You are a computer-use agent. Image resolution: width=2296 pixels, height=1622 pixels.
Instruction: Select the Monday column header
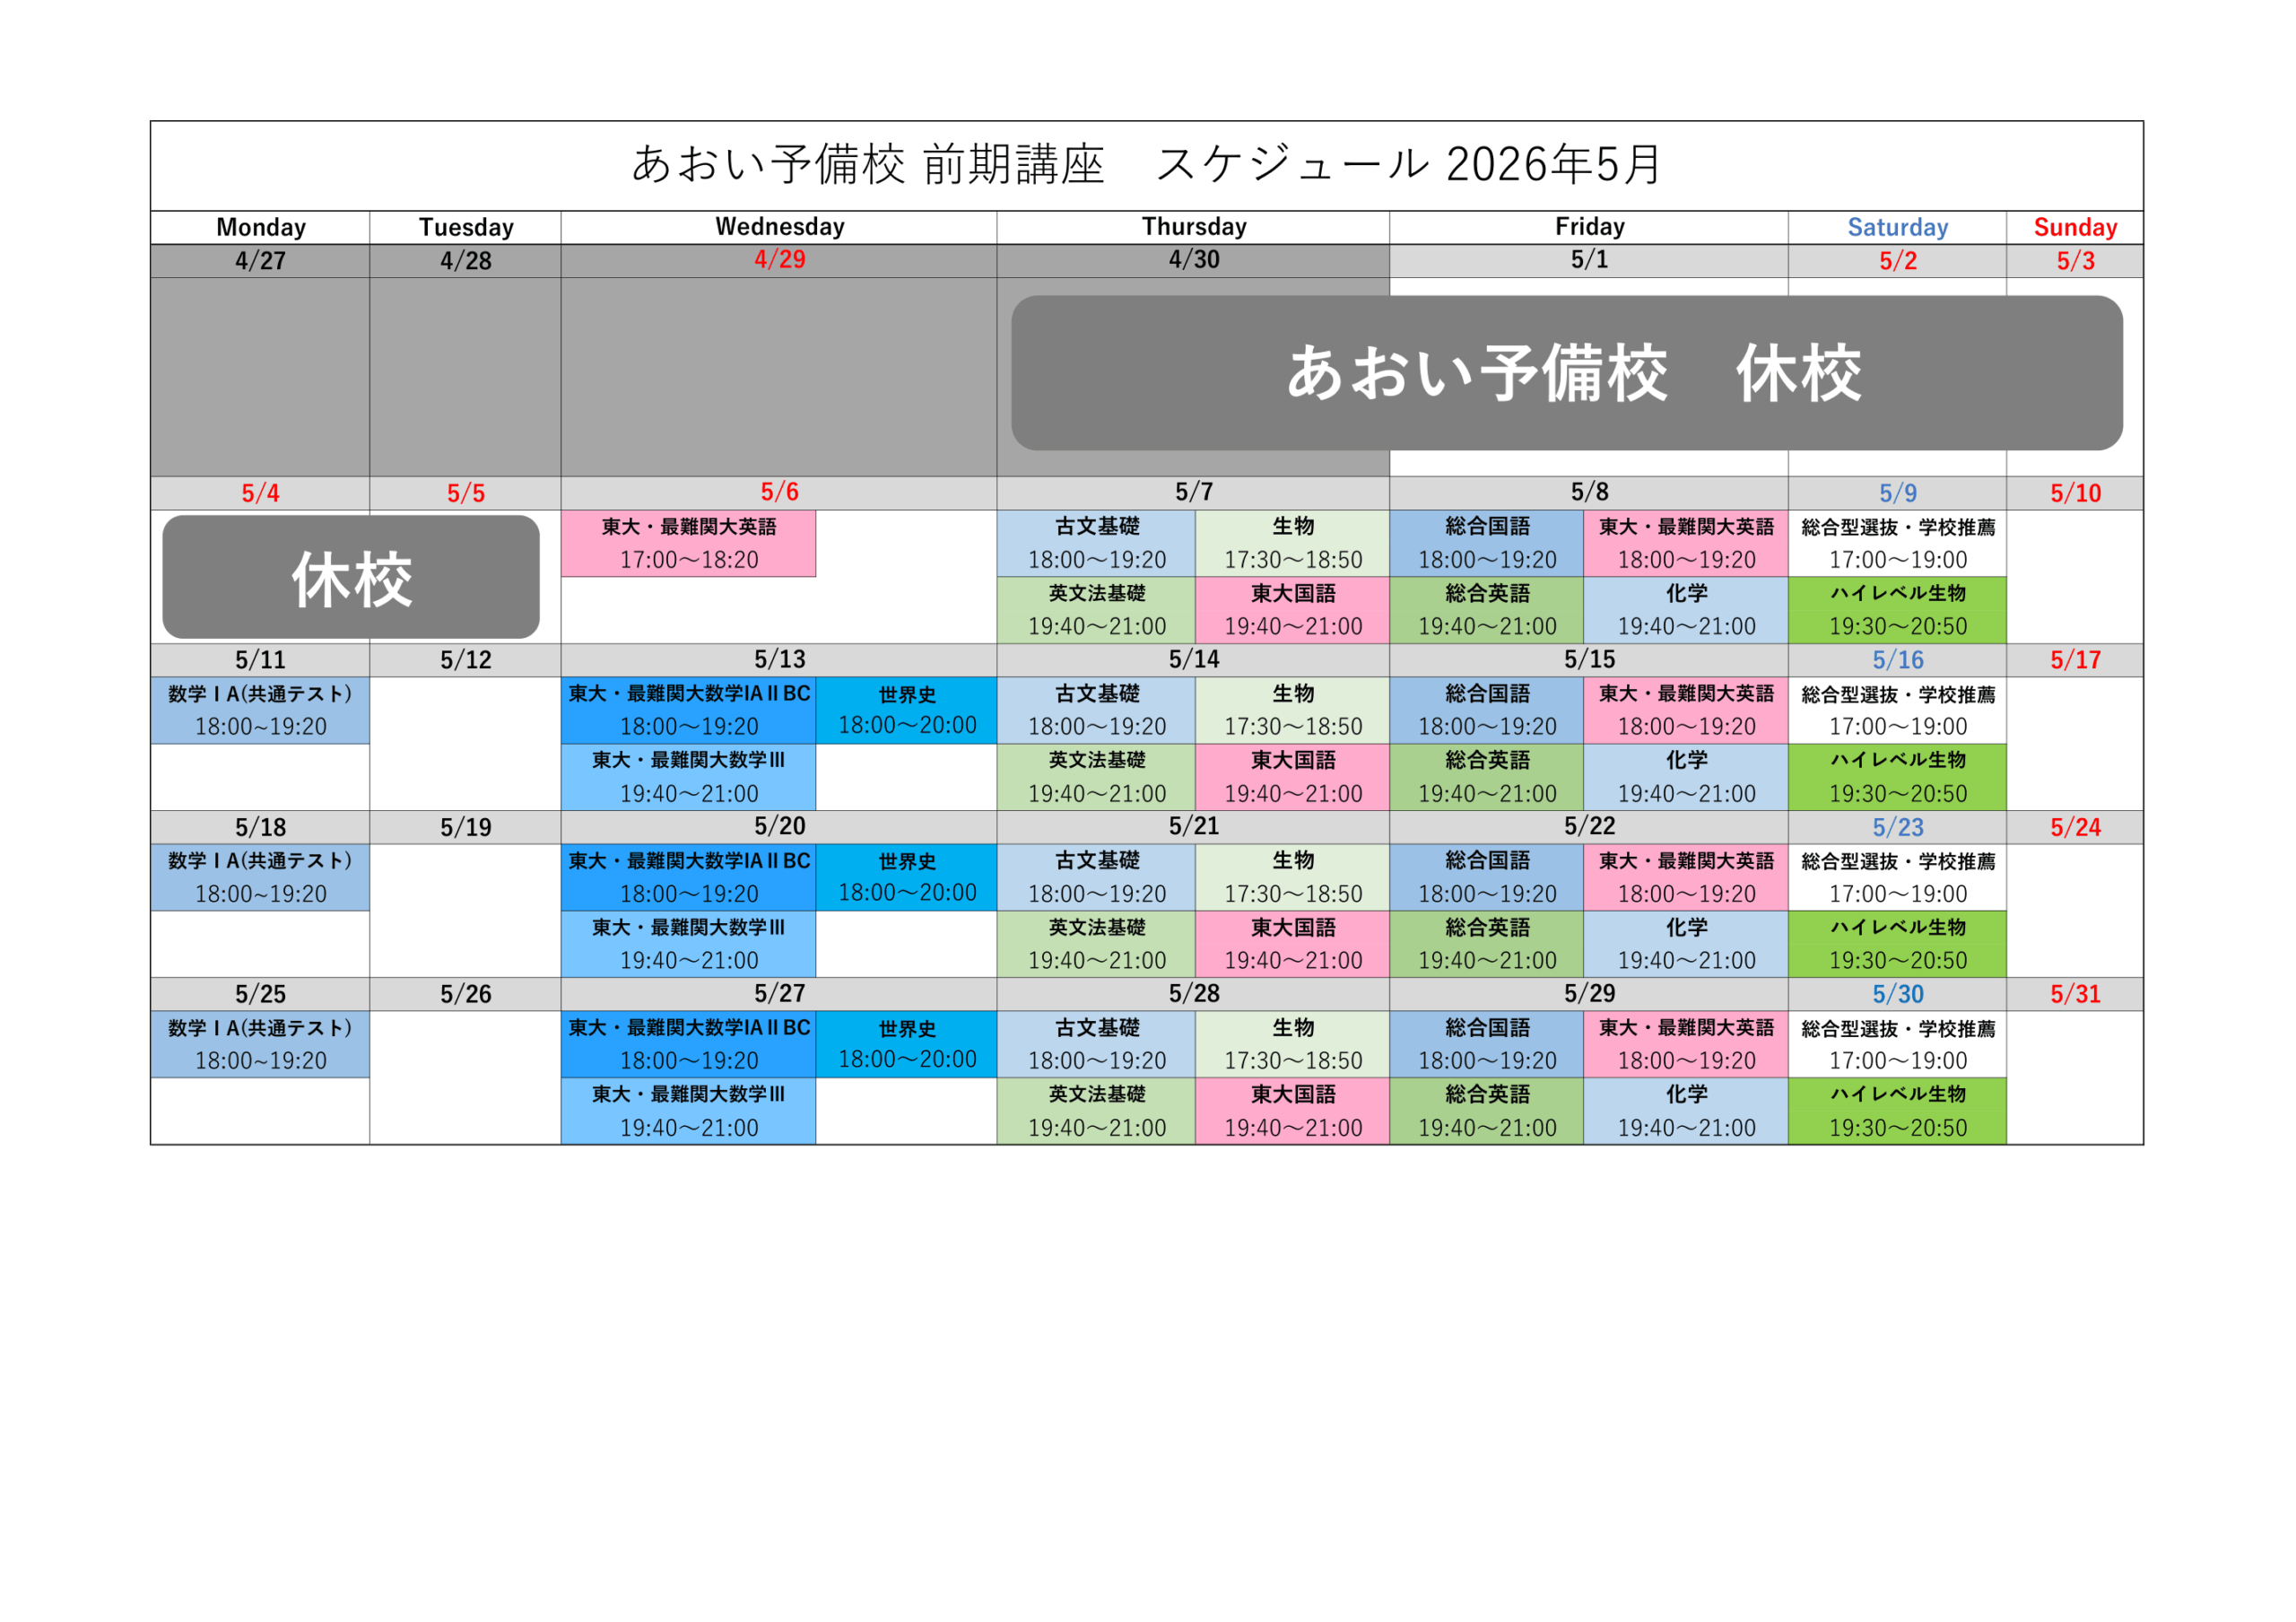point(260,227)
